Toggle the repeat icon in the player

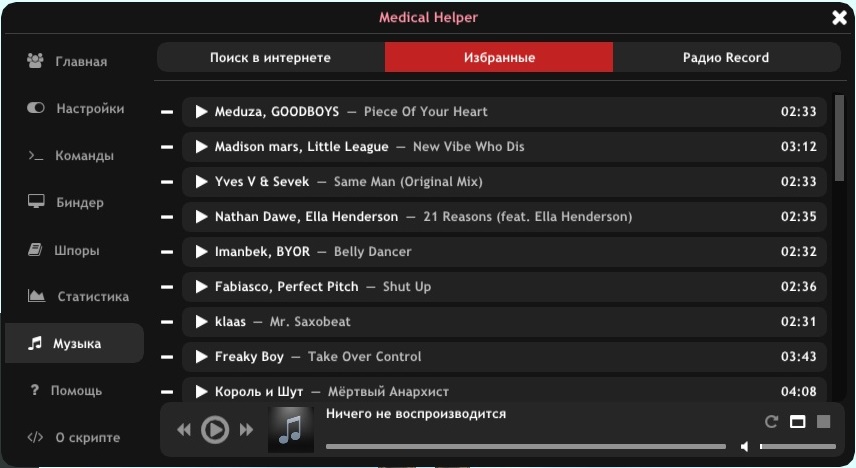click(x=771, y=422)
